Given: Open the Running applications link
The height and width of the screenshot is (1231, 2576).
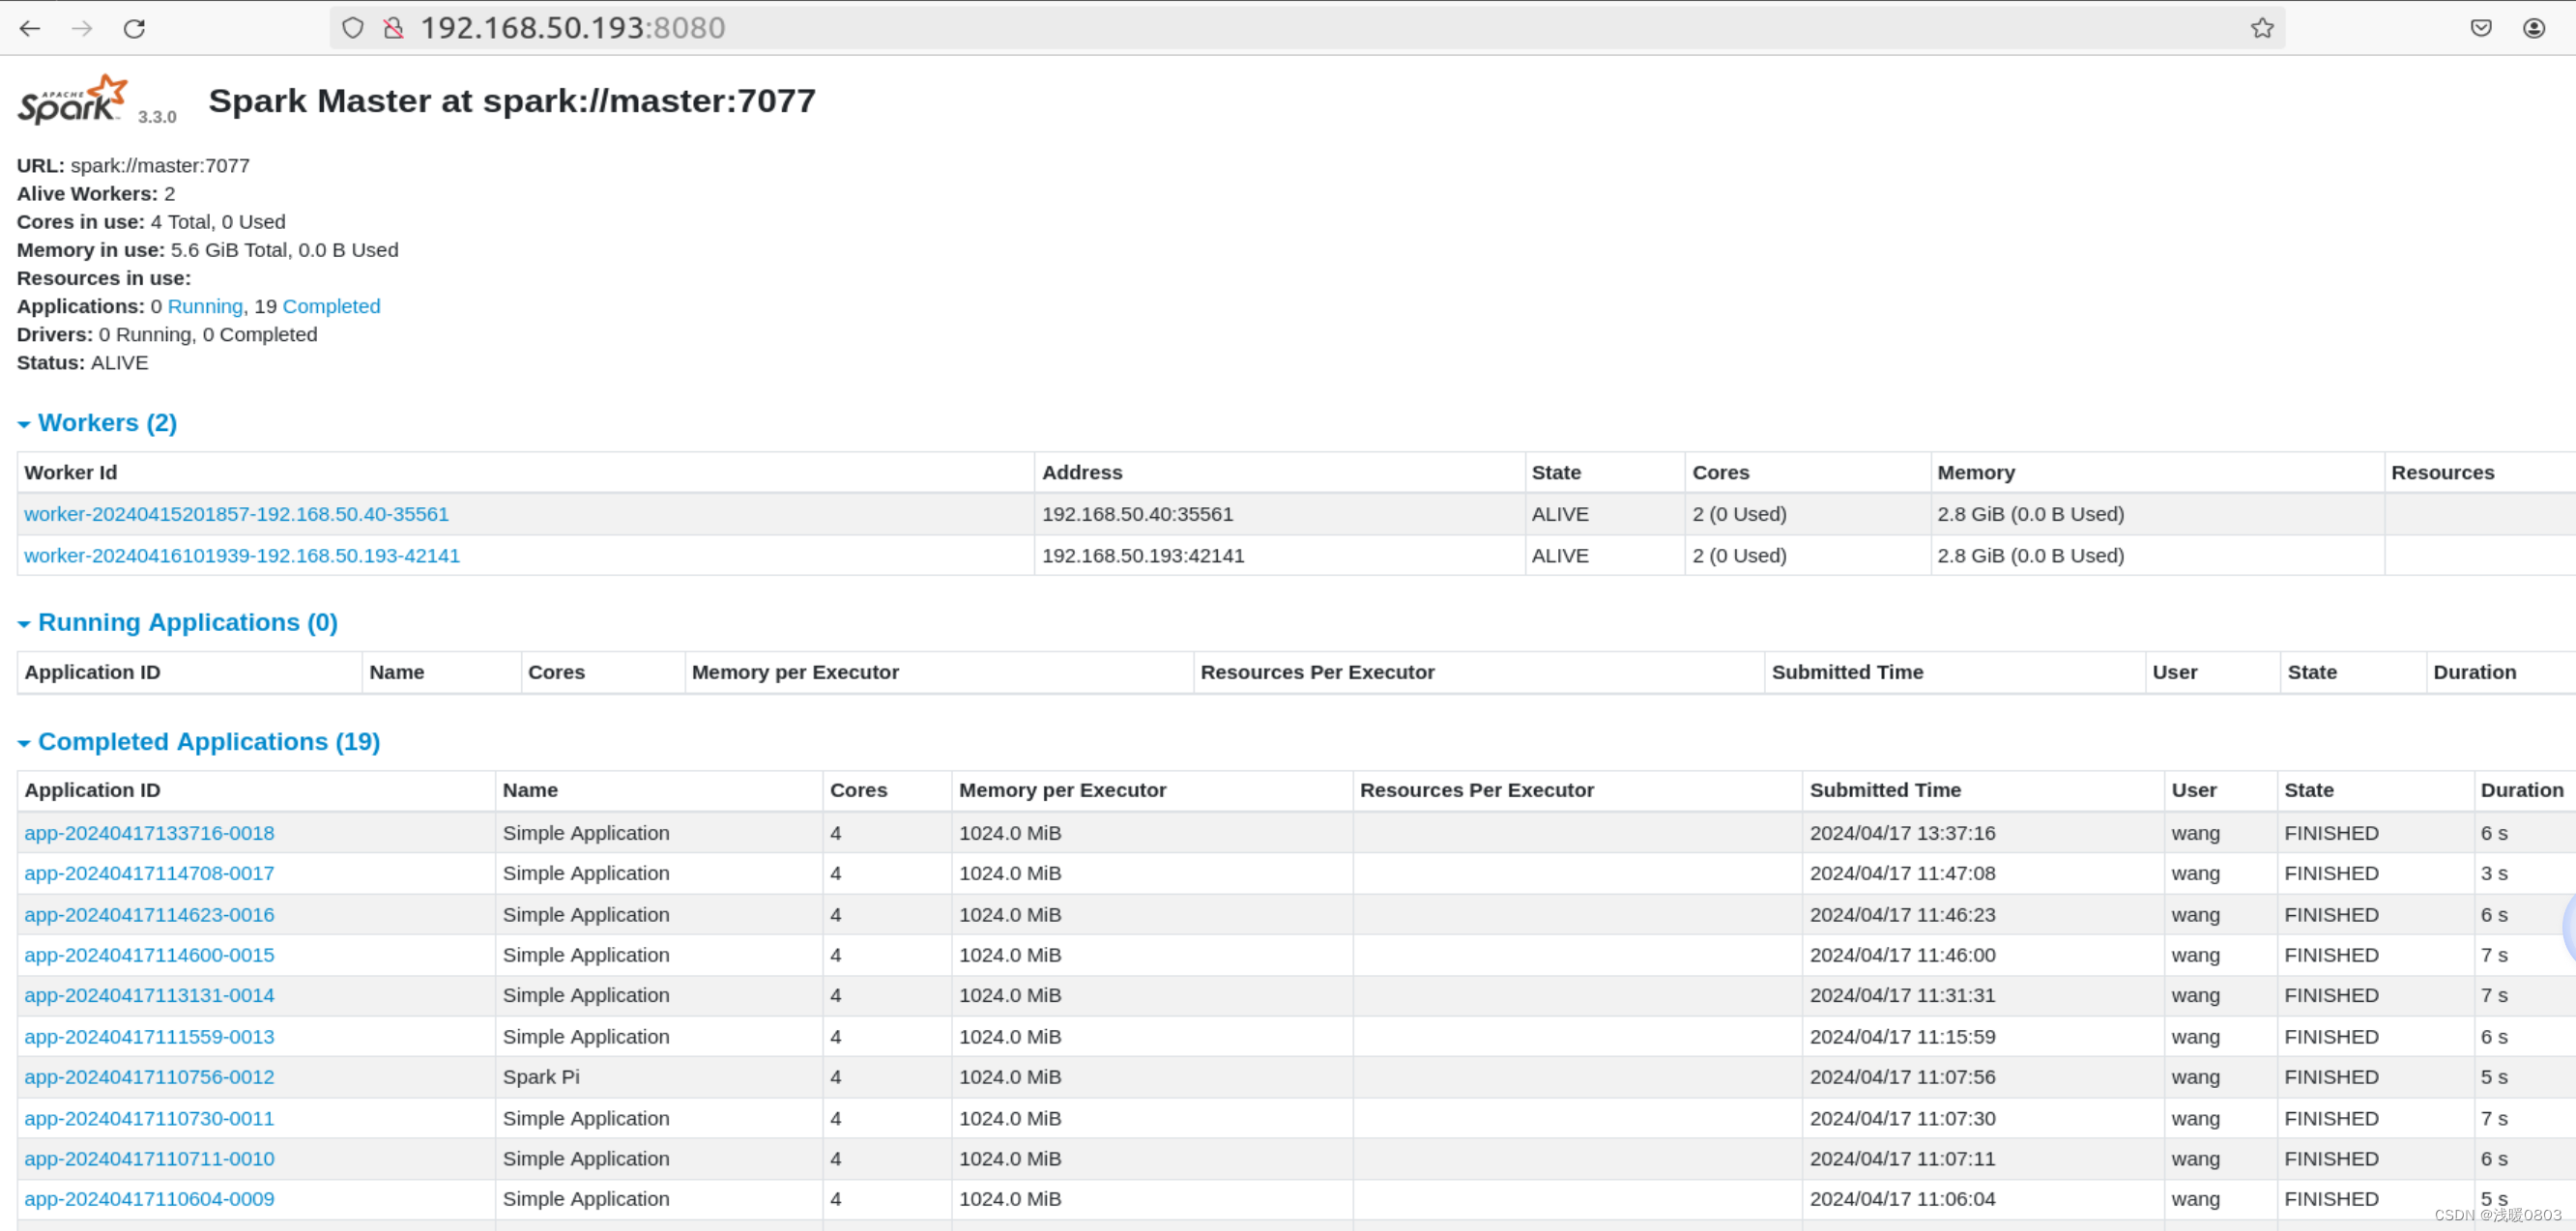Looking at the screenshot, I should click(205, 306).
